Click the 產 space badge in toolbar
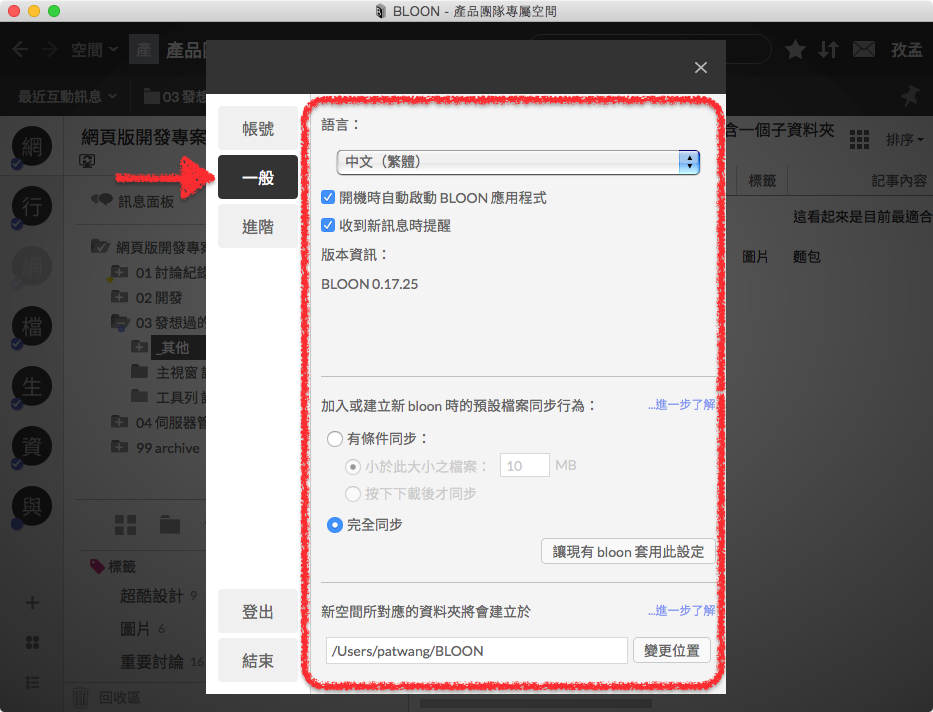 pyautogui.click(x=144, y=49)
